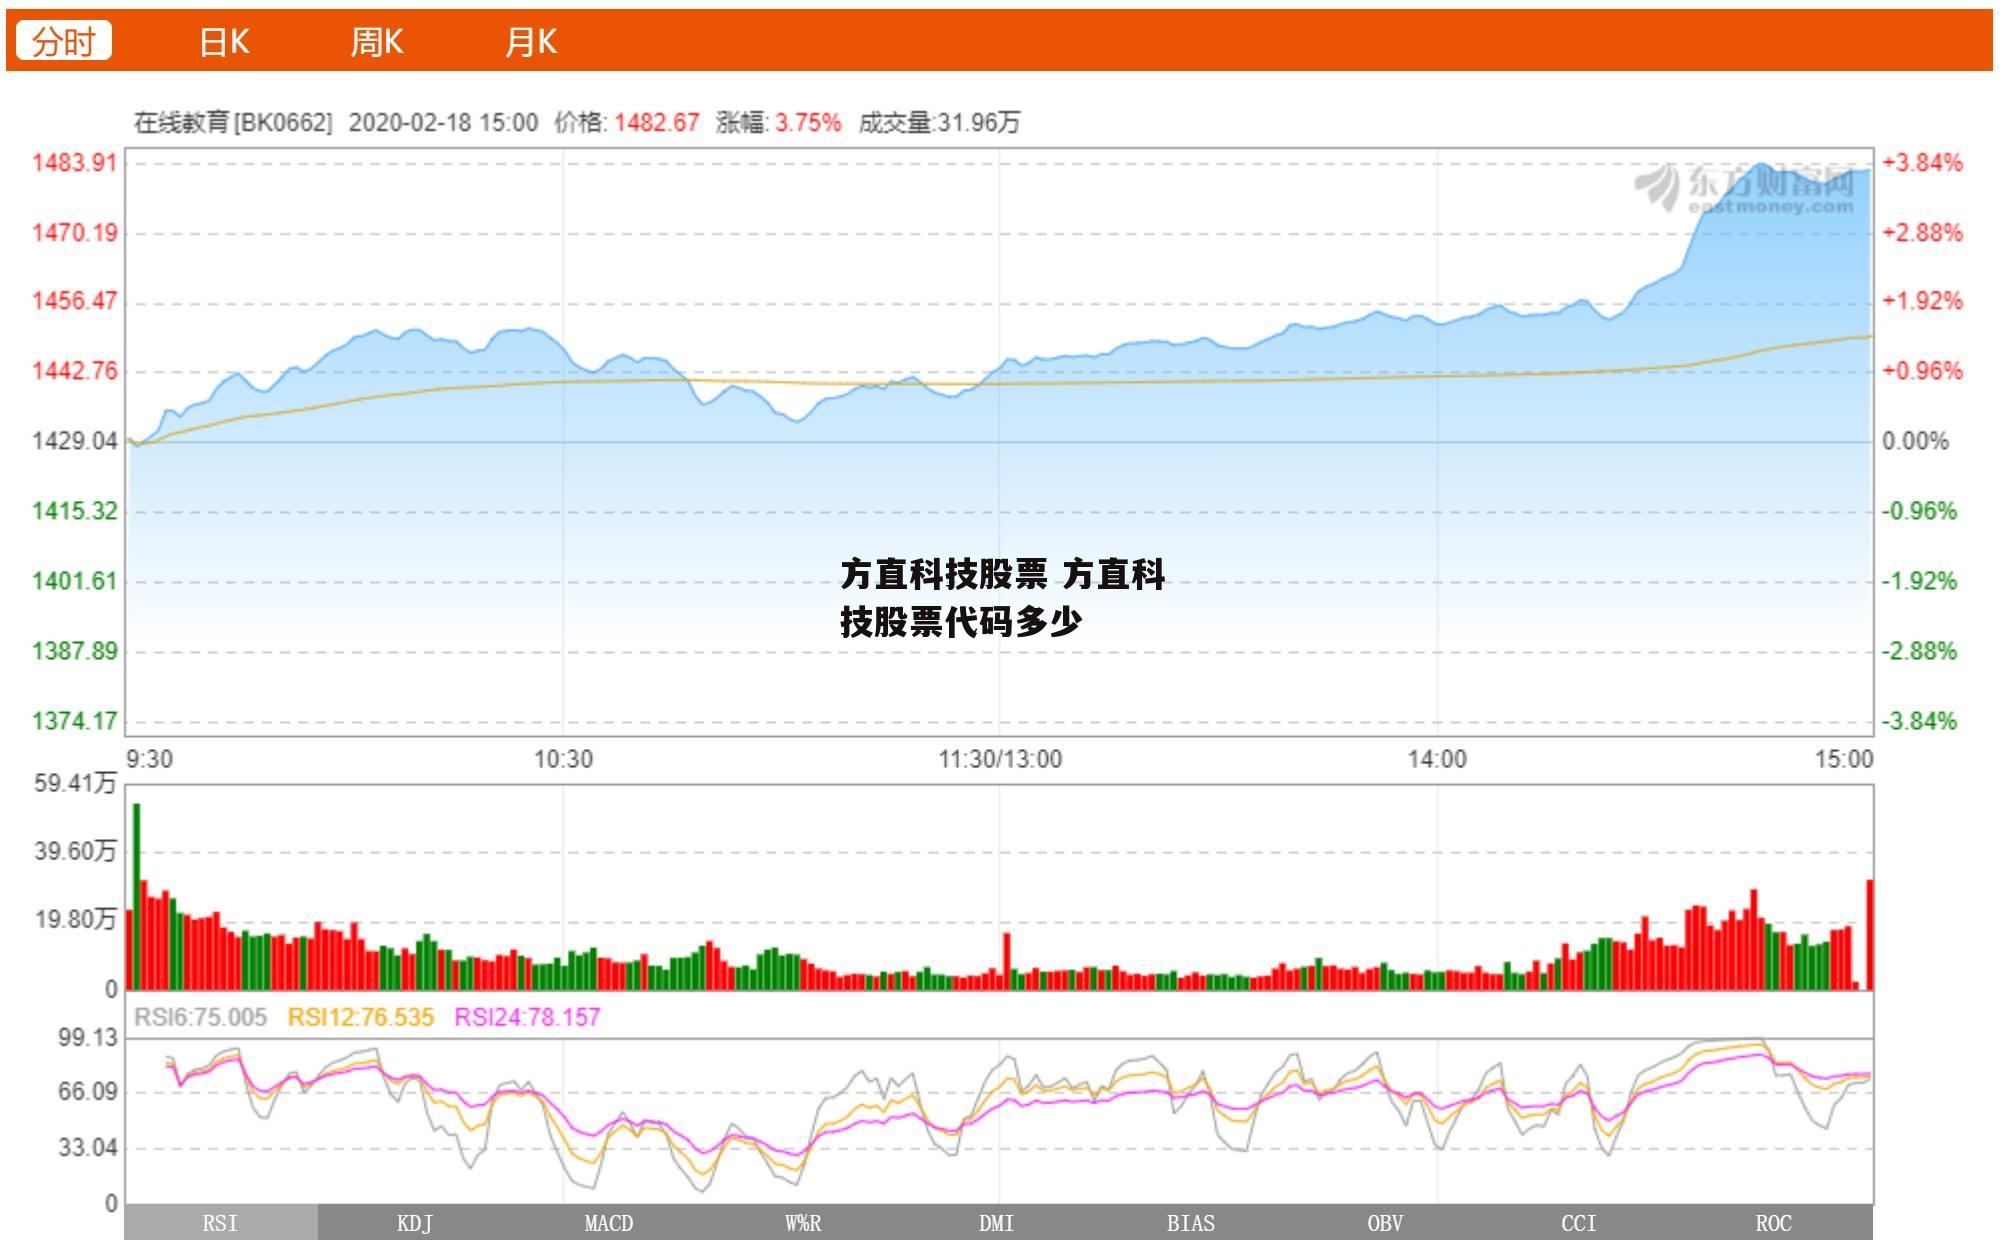Click the 在线教育[BK0662] sector title
This screenshot has width=2004, height=1256.
coord(233,123)
